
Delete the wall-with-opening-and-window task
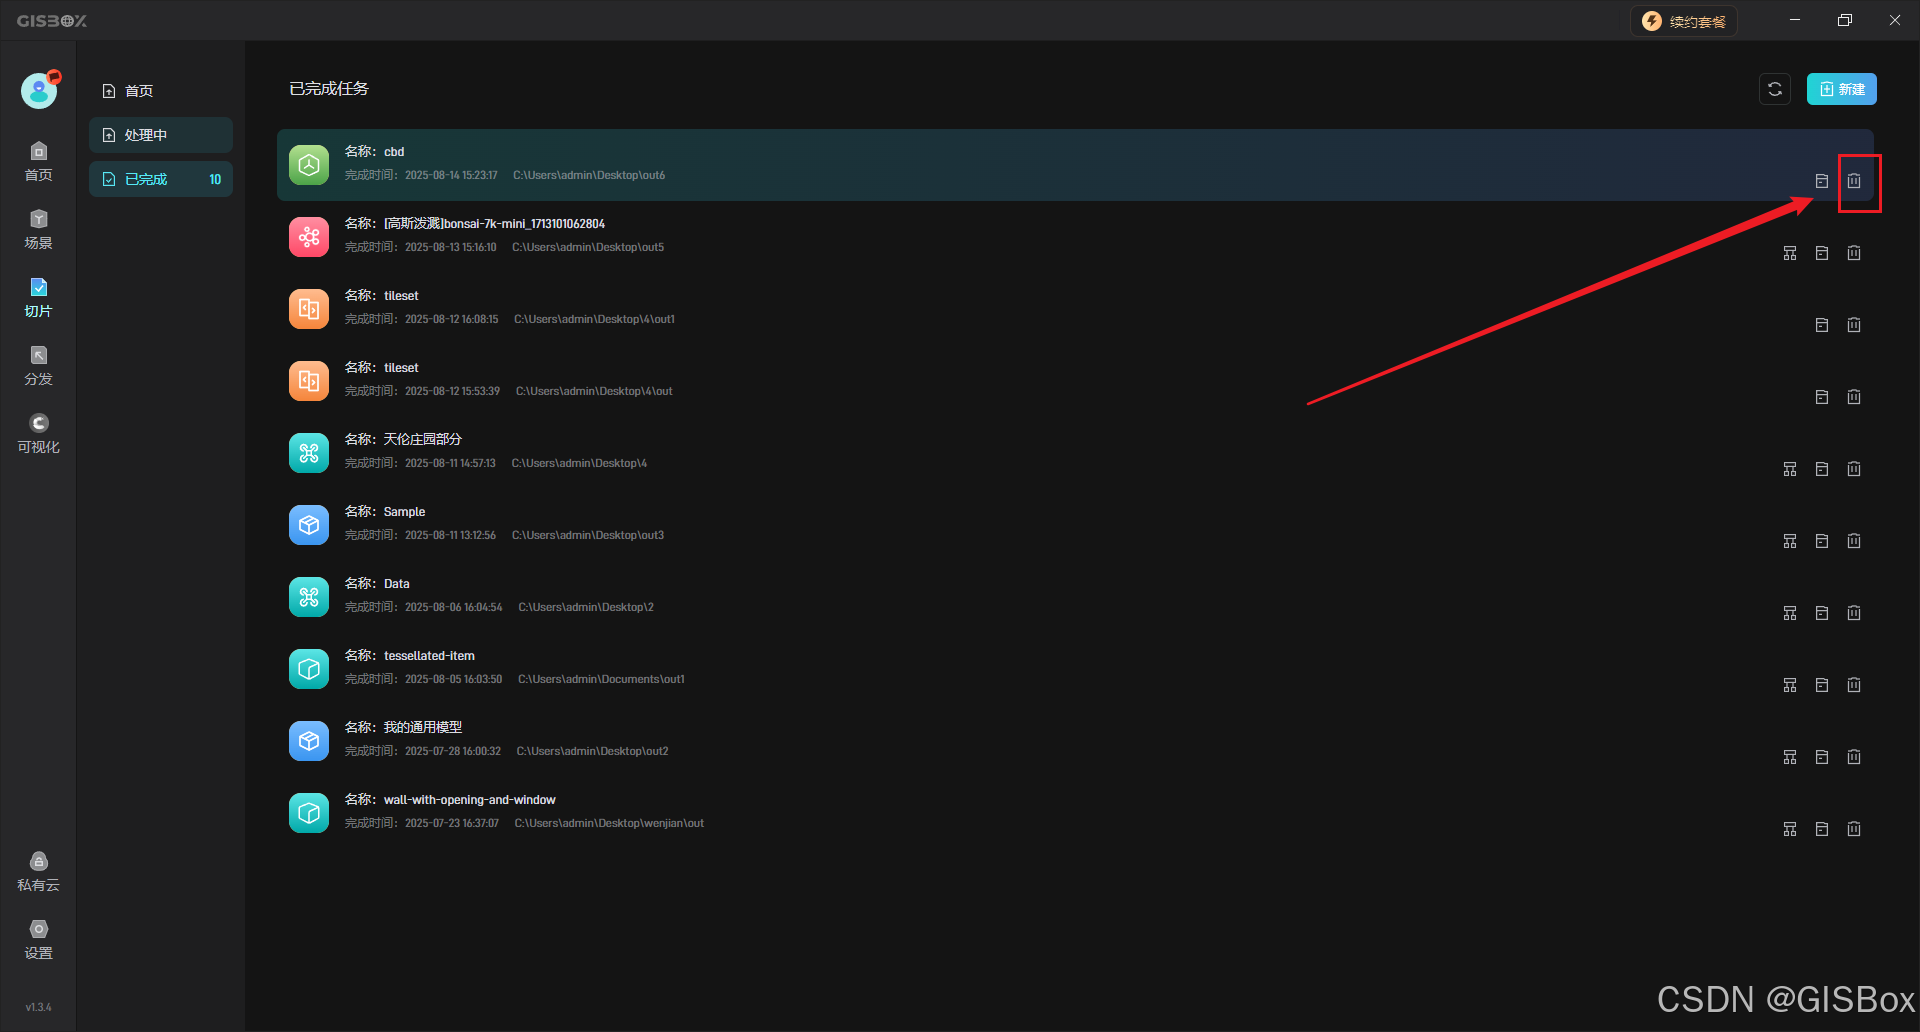[x=1854, y=829]
